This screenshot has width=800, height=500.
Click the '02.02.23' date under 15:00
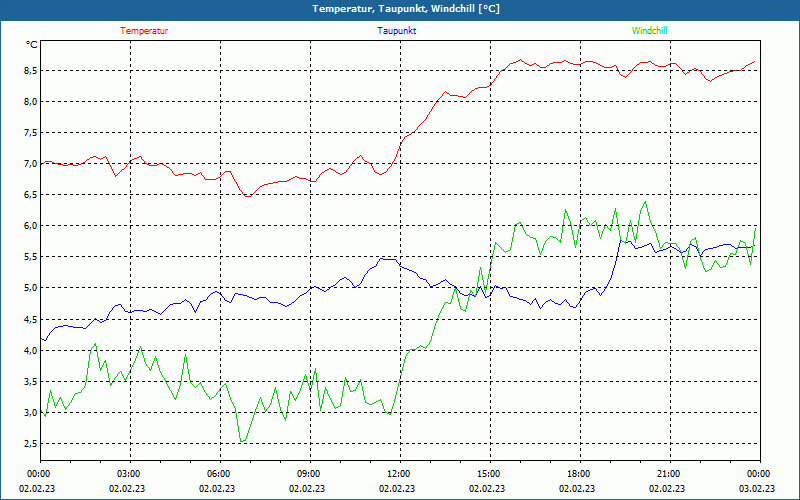coord(487,488)
